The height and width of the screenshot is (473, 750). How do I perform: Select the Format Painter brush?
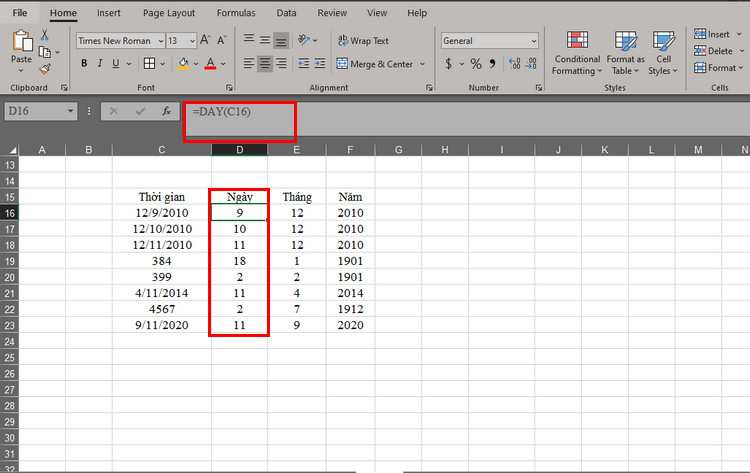44,69
